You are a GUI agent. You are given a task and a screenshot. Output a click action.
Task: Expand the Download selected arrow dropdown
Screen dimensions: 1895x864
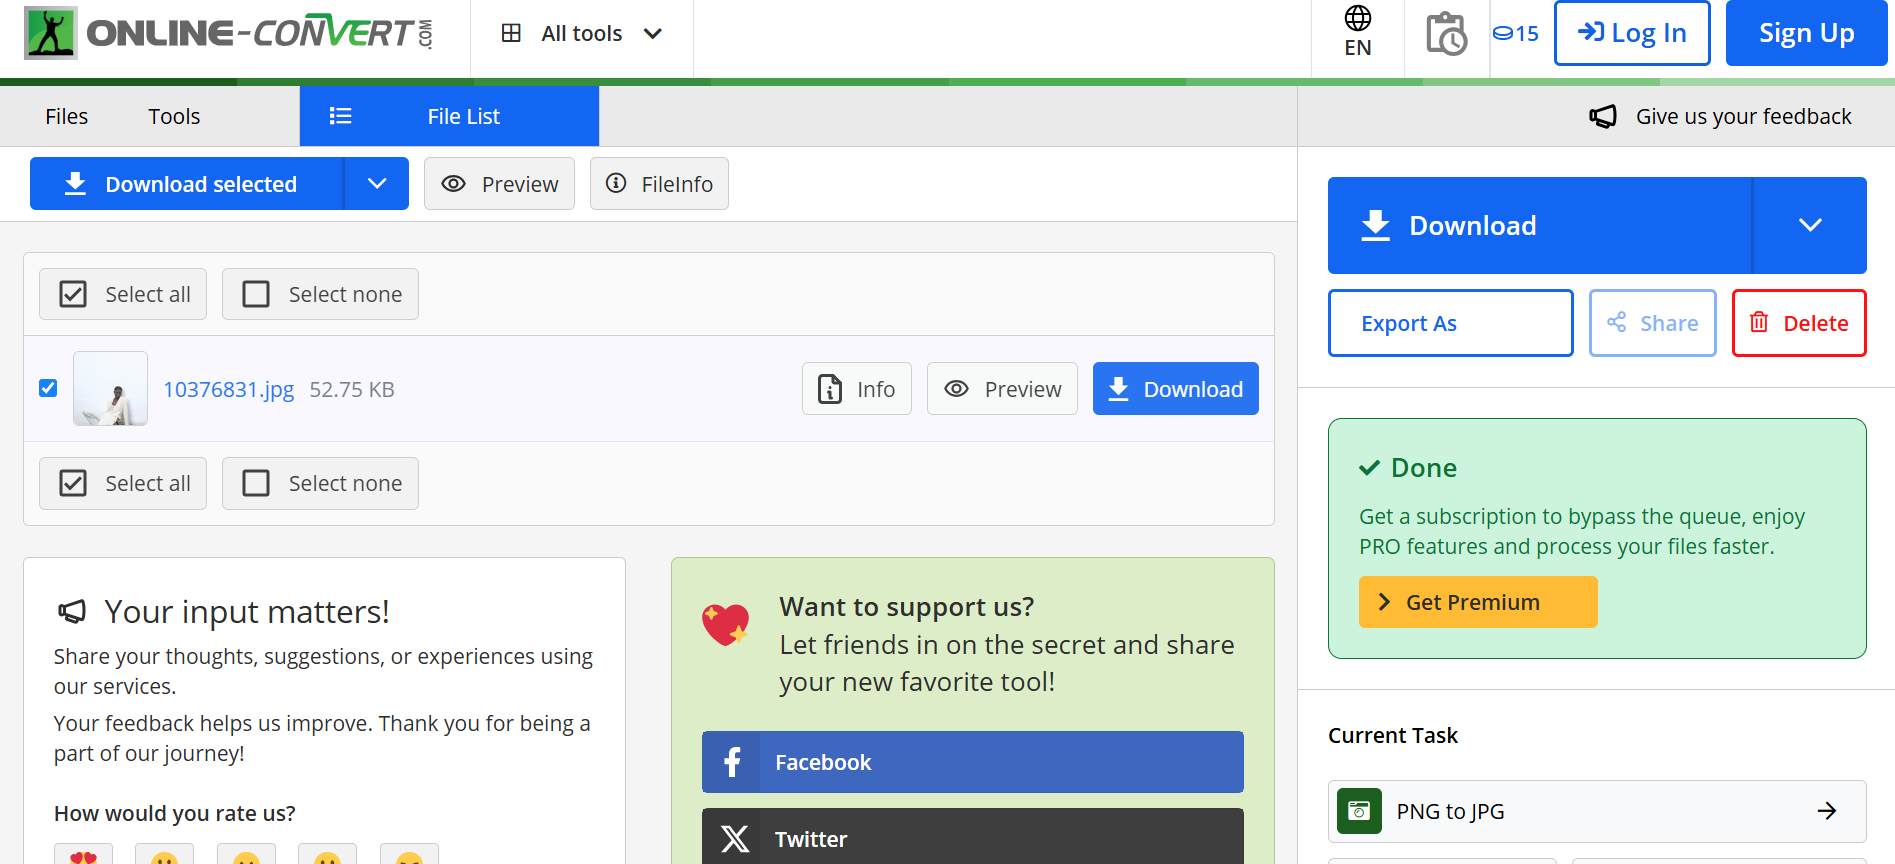click(x=377, y=184)
